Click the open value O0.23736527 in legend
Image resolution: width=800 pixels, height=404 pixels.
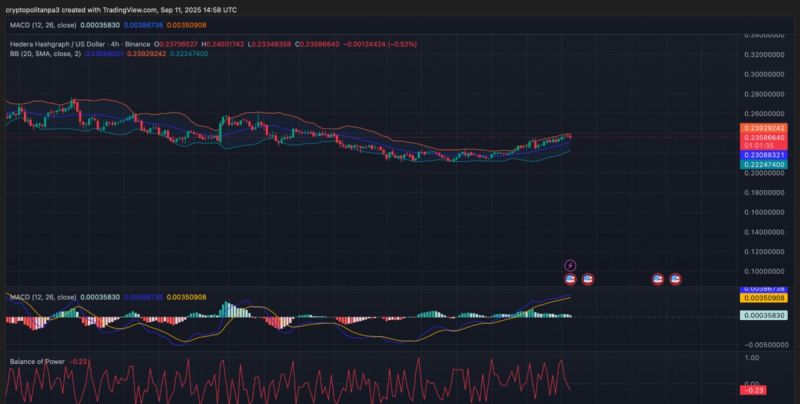(176, 44)
